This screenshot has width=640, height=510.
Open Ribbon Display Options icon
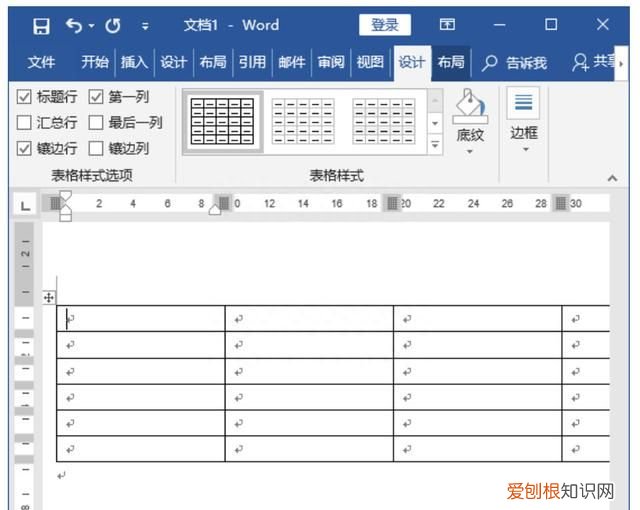coord(447,24)
